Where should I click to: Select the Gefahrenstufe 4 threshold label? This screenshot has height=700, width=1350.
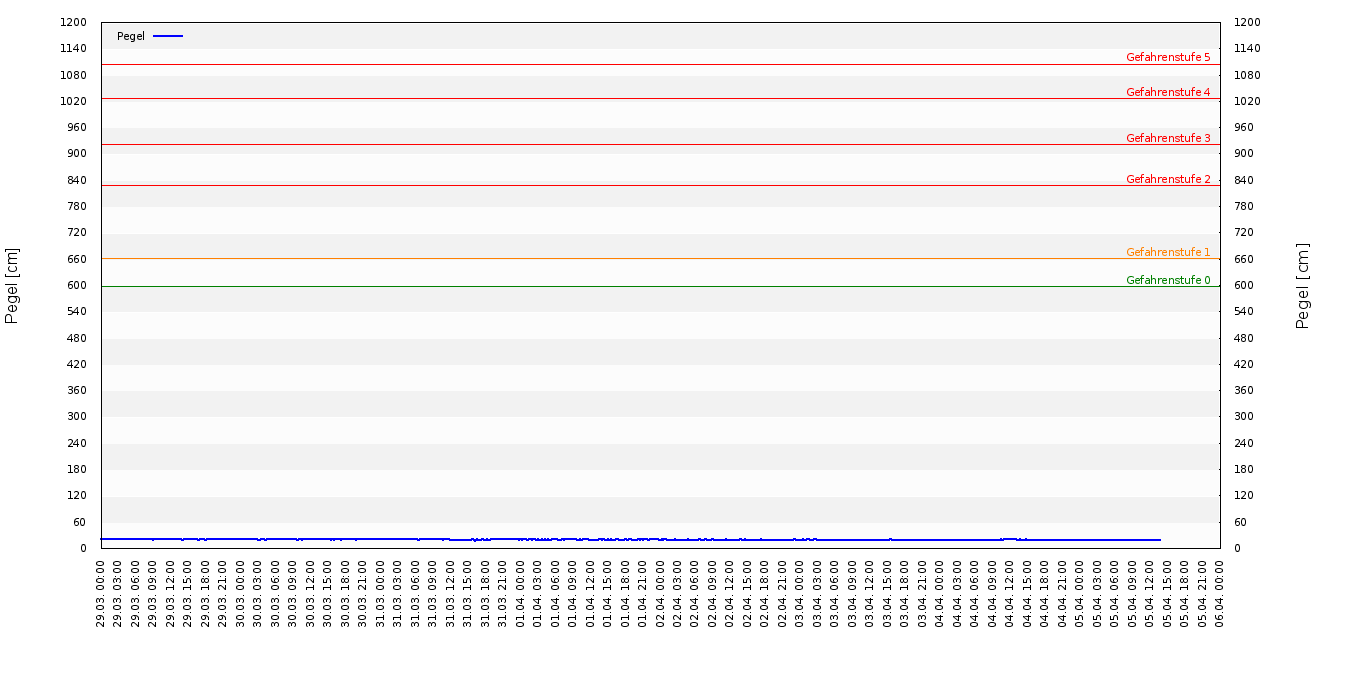tap(1167, 92)
